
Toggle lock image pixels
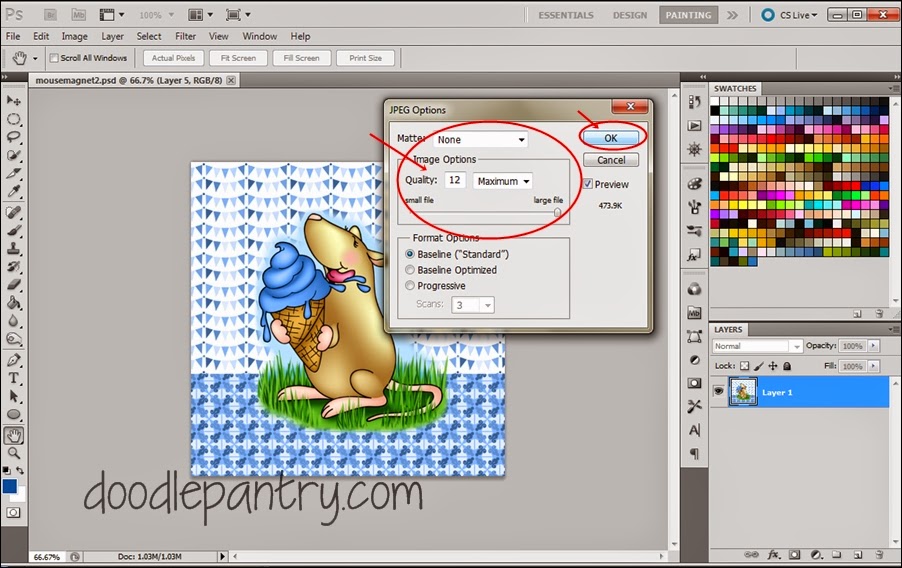[x=759, y=366]
